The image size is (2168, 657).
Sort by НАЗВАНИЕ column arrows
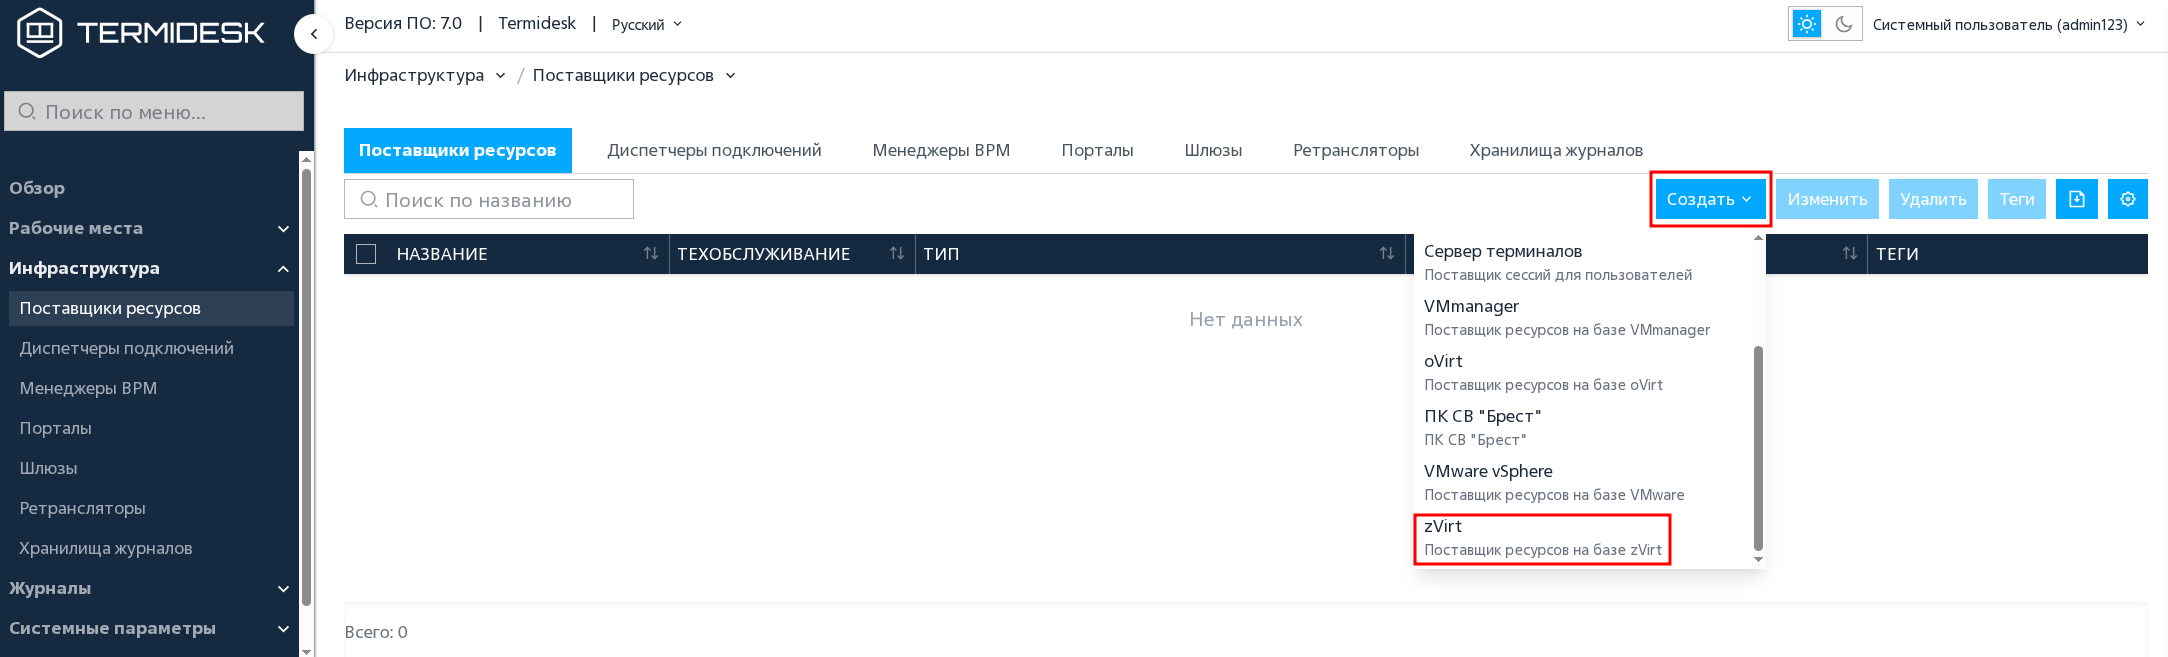[x=651, y=254]
